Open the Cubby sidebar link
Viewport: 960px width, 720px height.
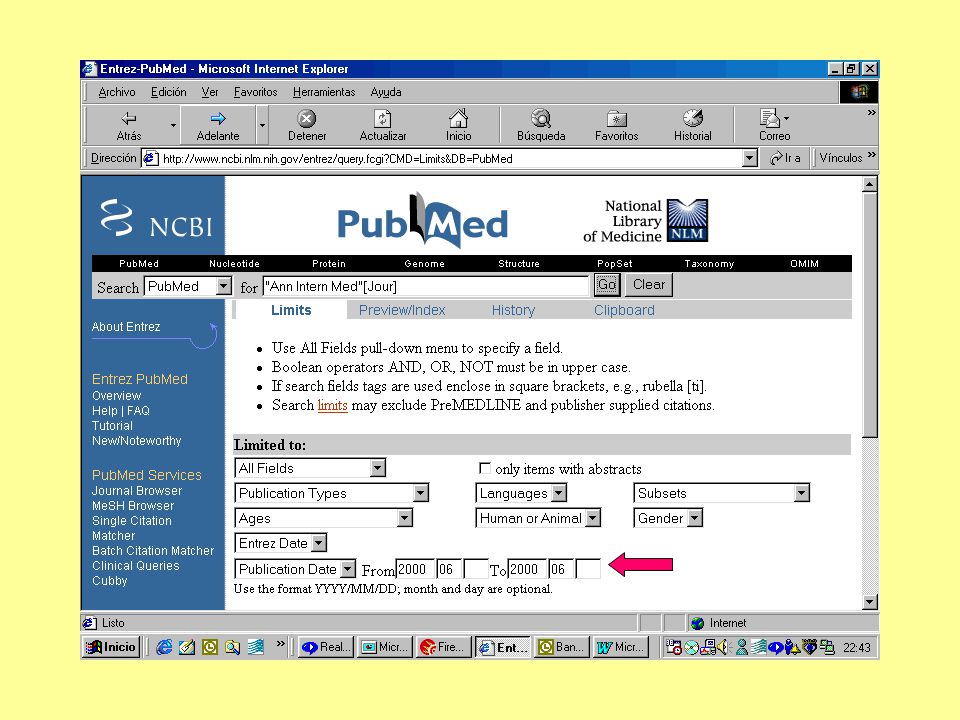(x=110, y=580)
